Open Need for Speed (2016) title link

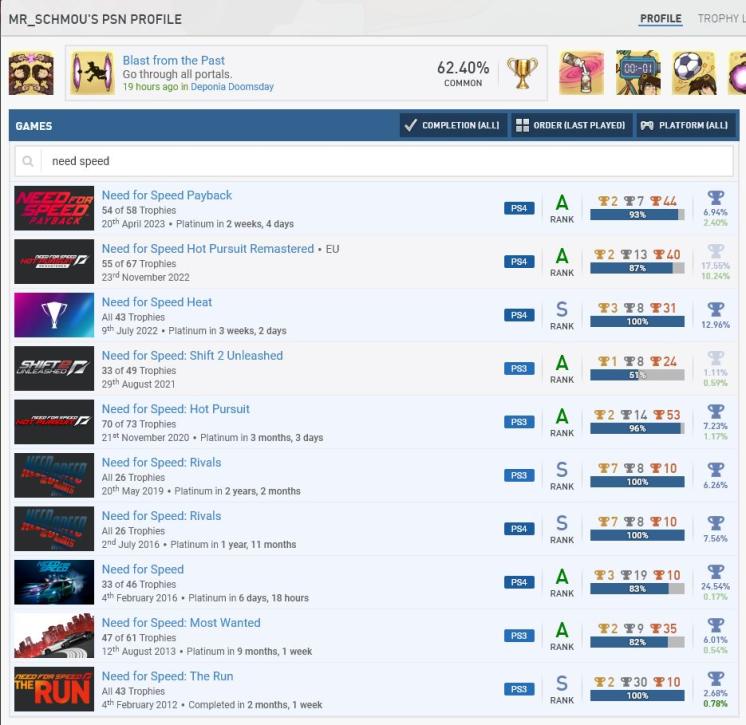tap(142, 569)
